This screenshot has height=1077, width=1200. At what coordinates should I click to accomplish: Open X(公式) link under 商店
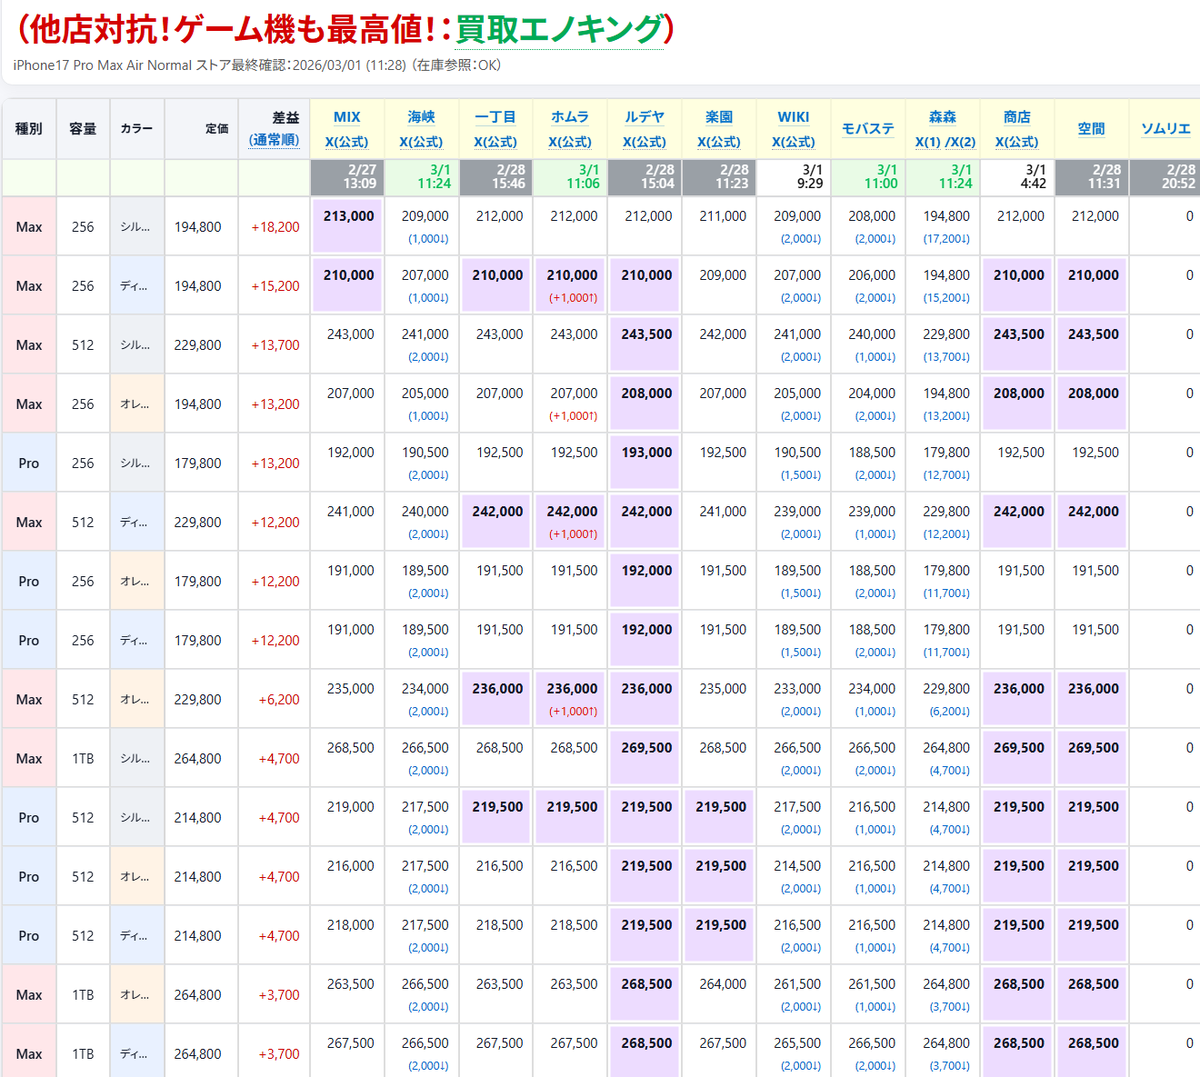point(1017,142)
